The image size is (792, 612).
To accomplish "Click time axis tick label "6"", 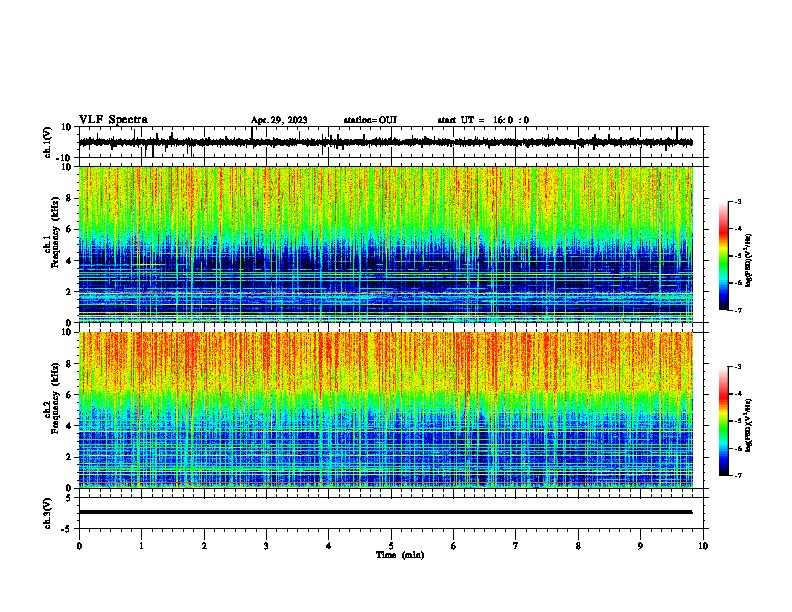I will (x=454, y=546).
